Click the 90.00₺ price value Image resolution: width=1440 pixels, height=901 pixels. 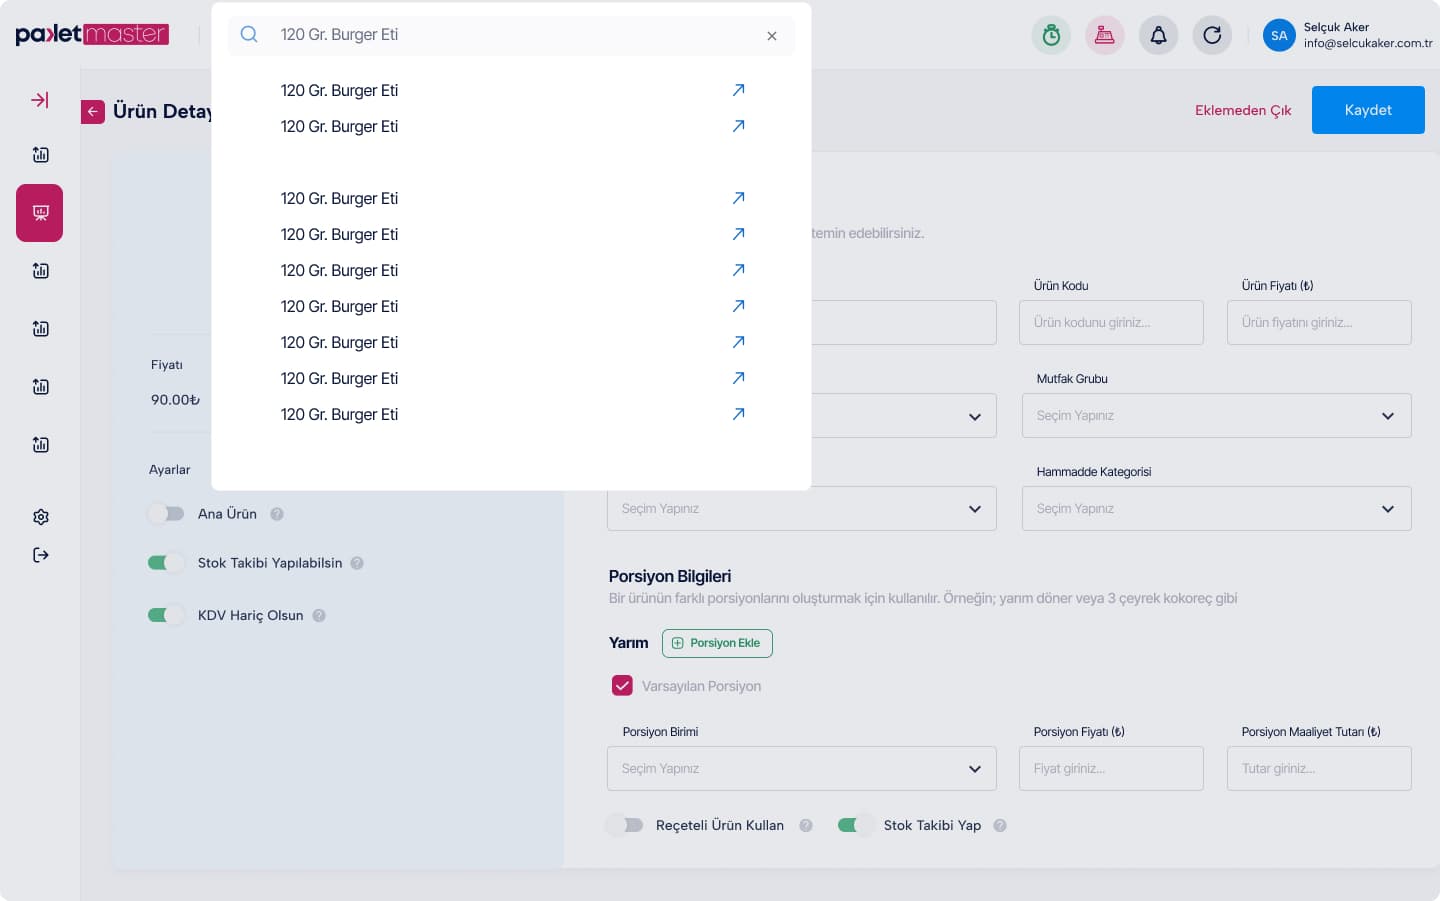point(175,400)
